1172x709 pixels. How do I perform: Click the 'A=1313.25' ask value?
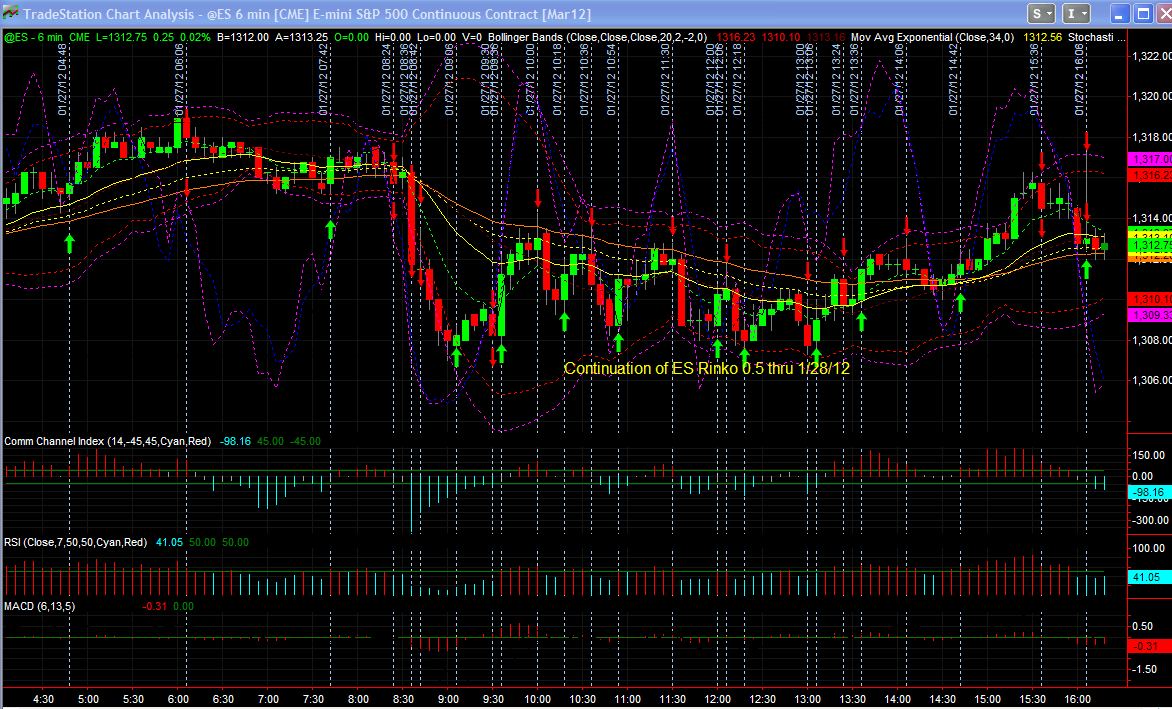coord(301,37)
